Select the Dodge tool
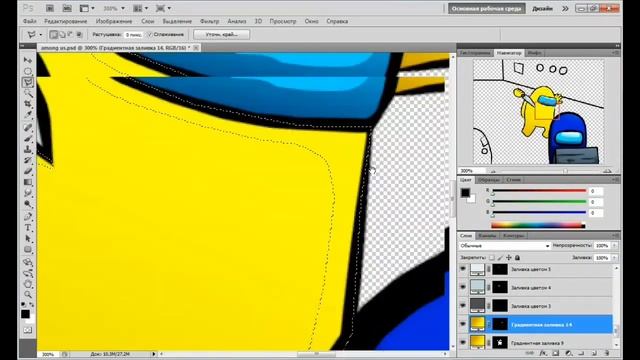 28,204
